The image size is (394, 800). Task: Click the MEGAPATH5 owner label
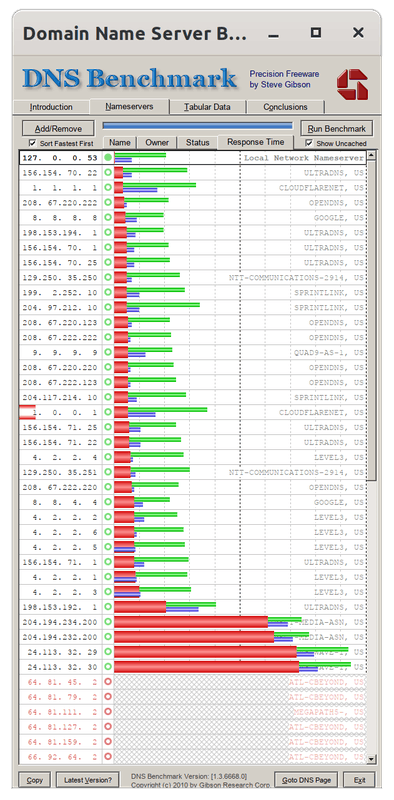pyautogui.click(x=329, y=712)
